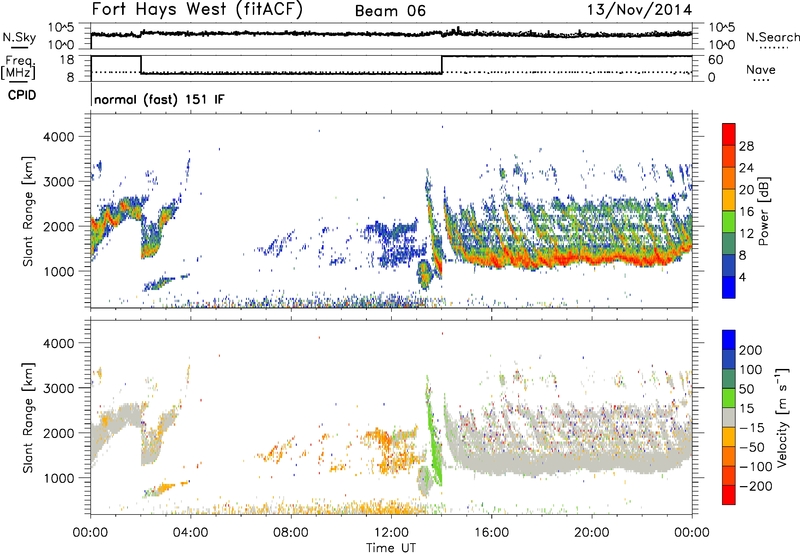This screenshot has width=800, height=554.
Task: Click the '20:00' time tick label
Action: [592, 533]
